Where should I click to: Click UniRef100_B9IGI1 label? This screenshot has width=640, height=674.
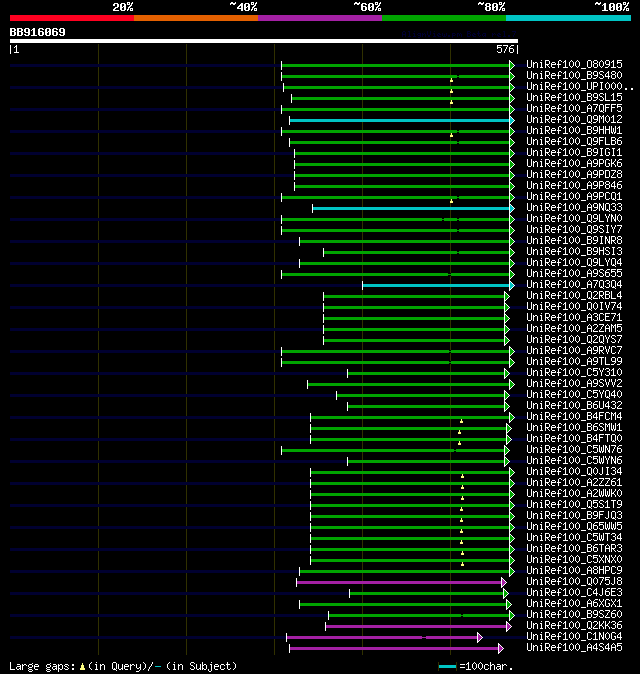click(x=574, y=153)
